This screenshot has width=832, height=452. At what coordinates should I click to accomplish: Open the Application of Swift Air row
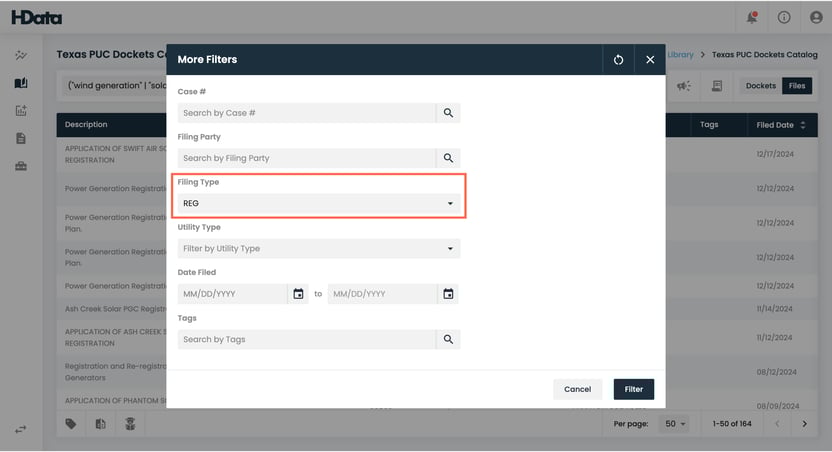pyautogui.click(x=115, y=154)
